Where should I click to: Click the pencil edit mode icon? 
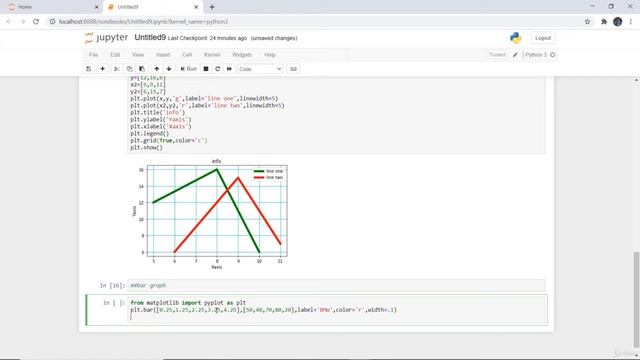coord(515,55)
